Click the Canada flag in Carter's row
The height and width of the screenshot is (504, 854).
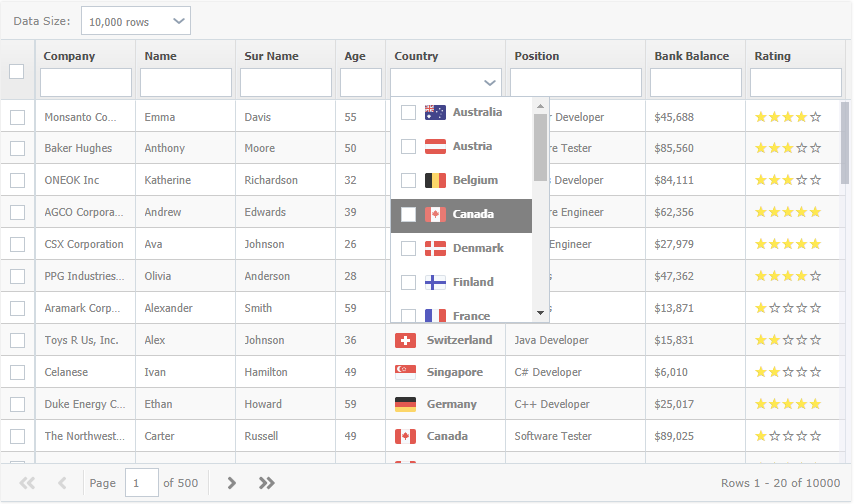(x=405, y=436)
